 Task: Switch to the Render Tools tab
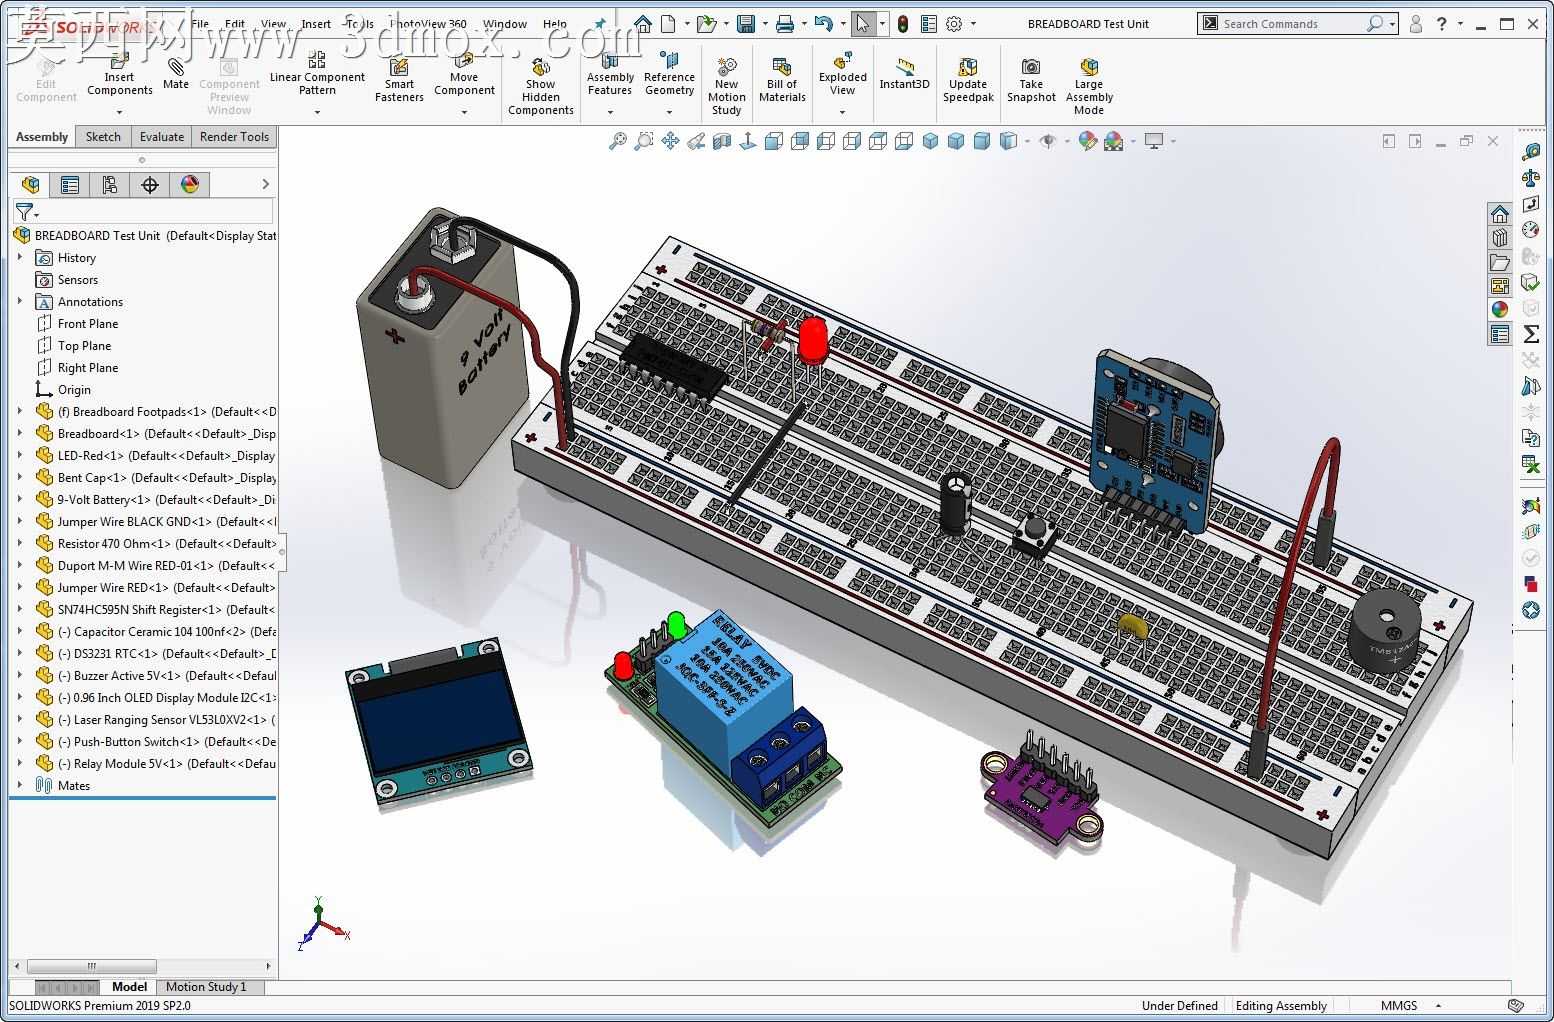coord(234,137)
